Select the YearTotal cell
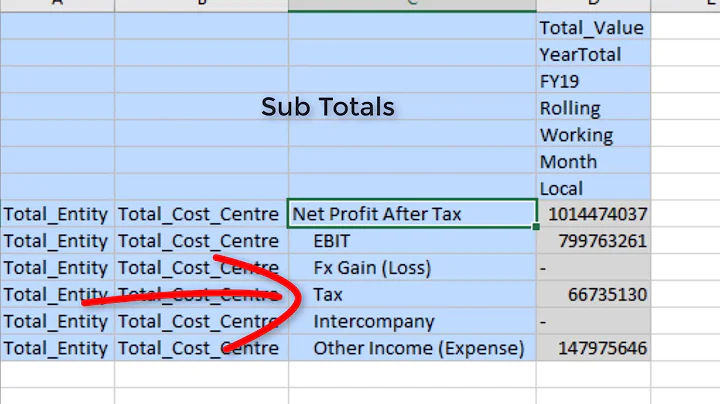Screen dimensions: 720x404 click(x=593, y=53)
